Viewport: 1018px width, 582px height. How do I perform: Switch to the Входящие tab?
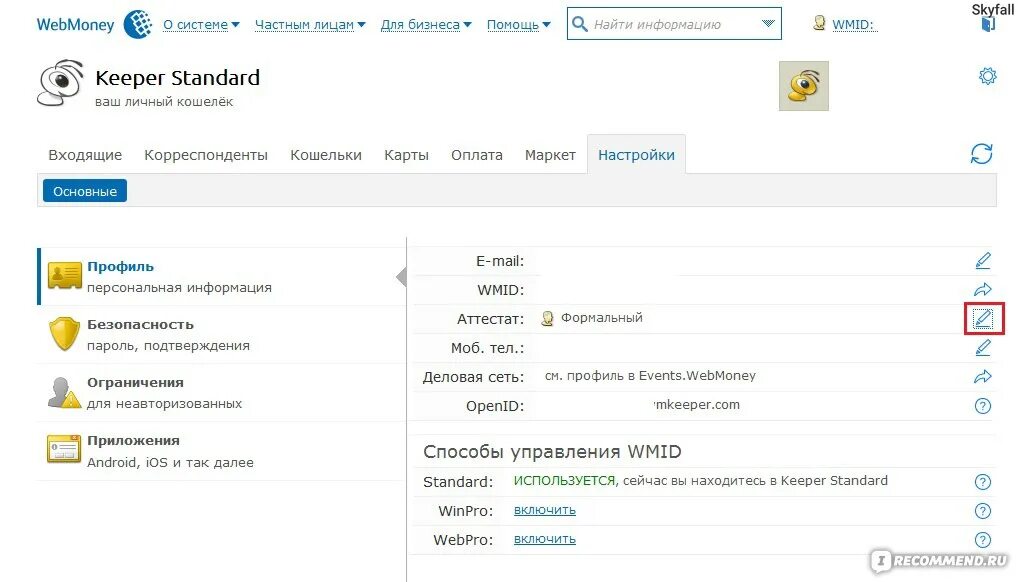[x=85, y=155]
